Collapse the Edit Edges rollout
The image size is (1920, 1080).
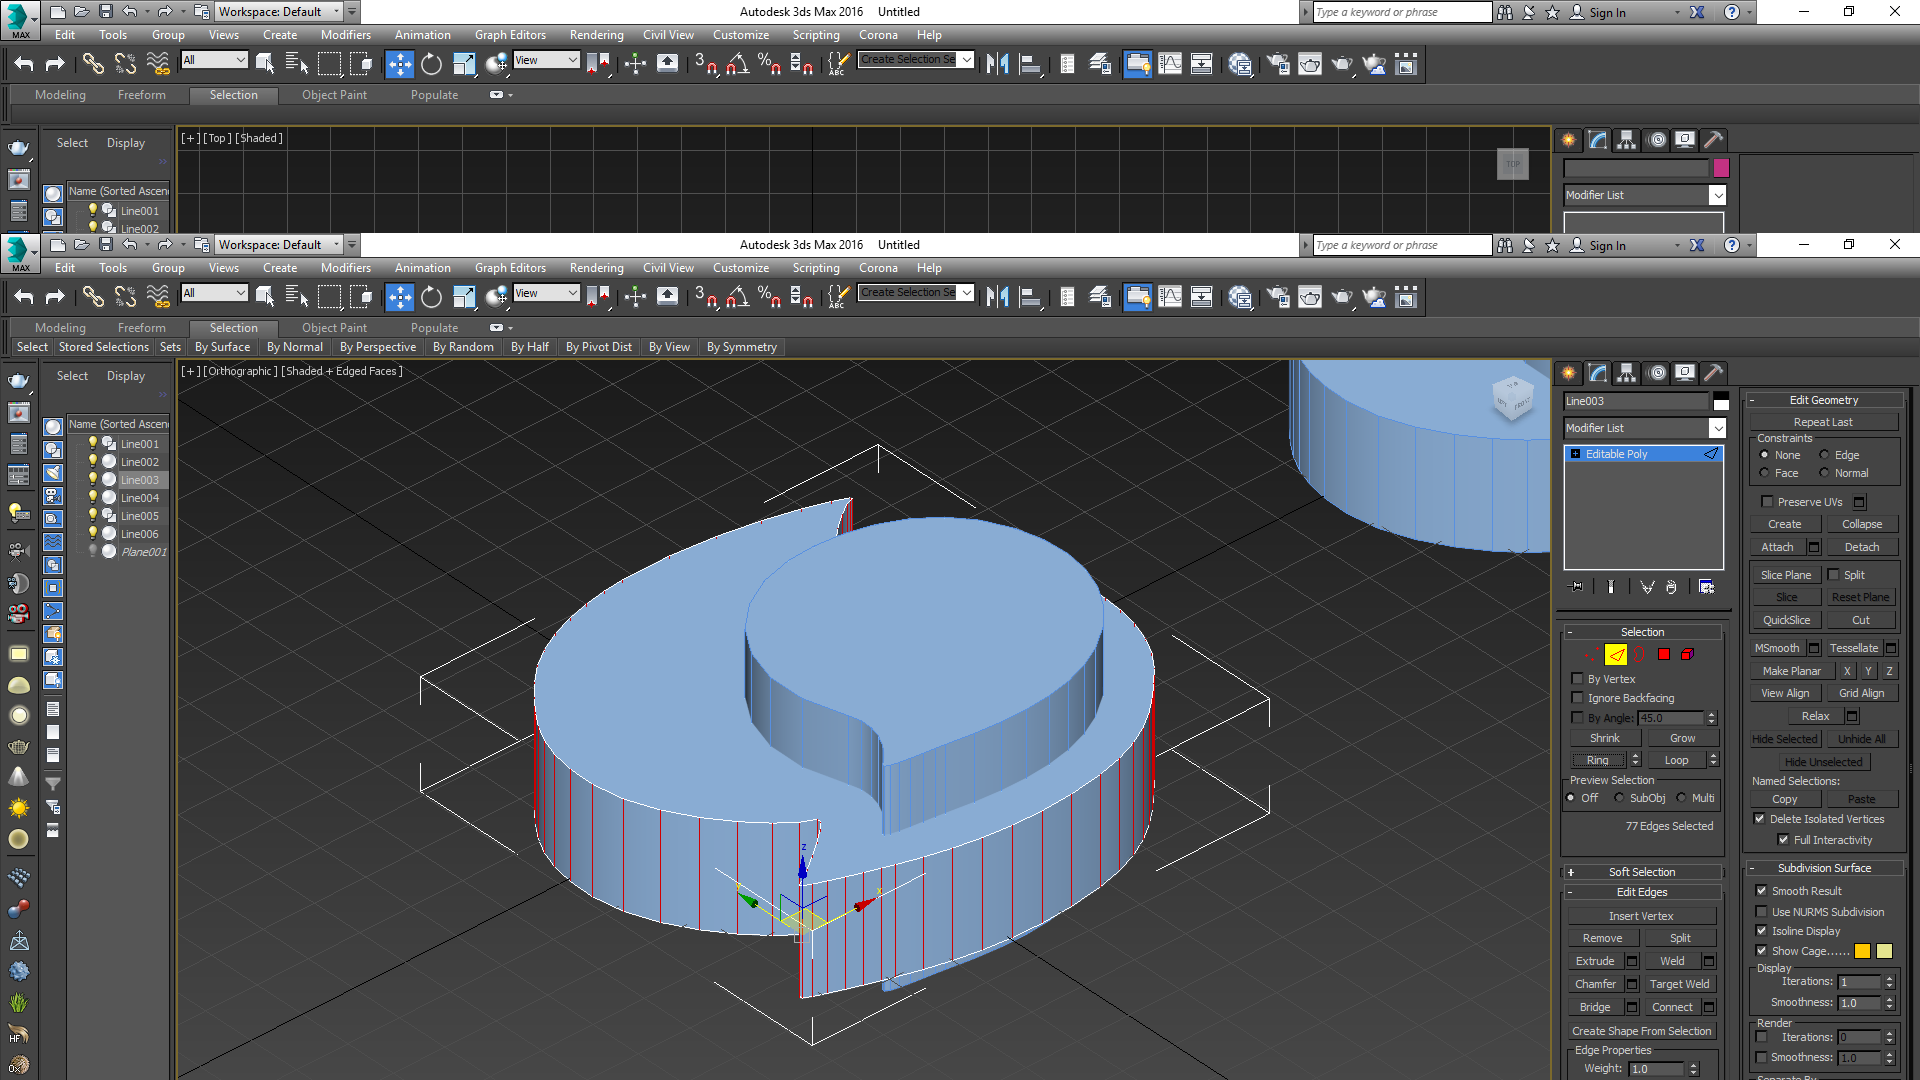pyautogui.click(x=1642, y=892)
